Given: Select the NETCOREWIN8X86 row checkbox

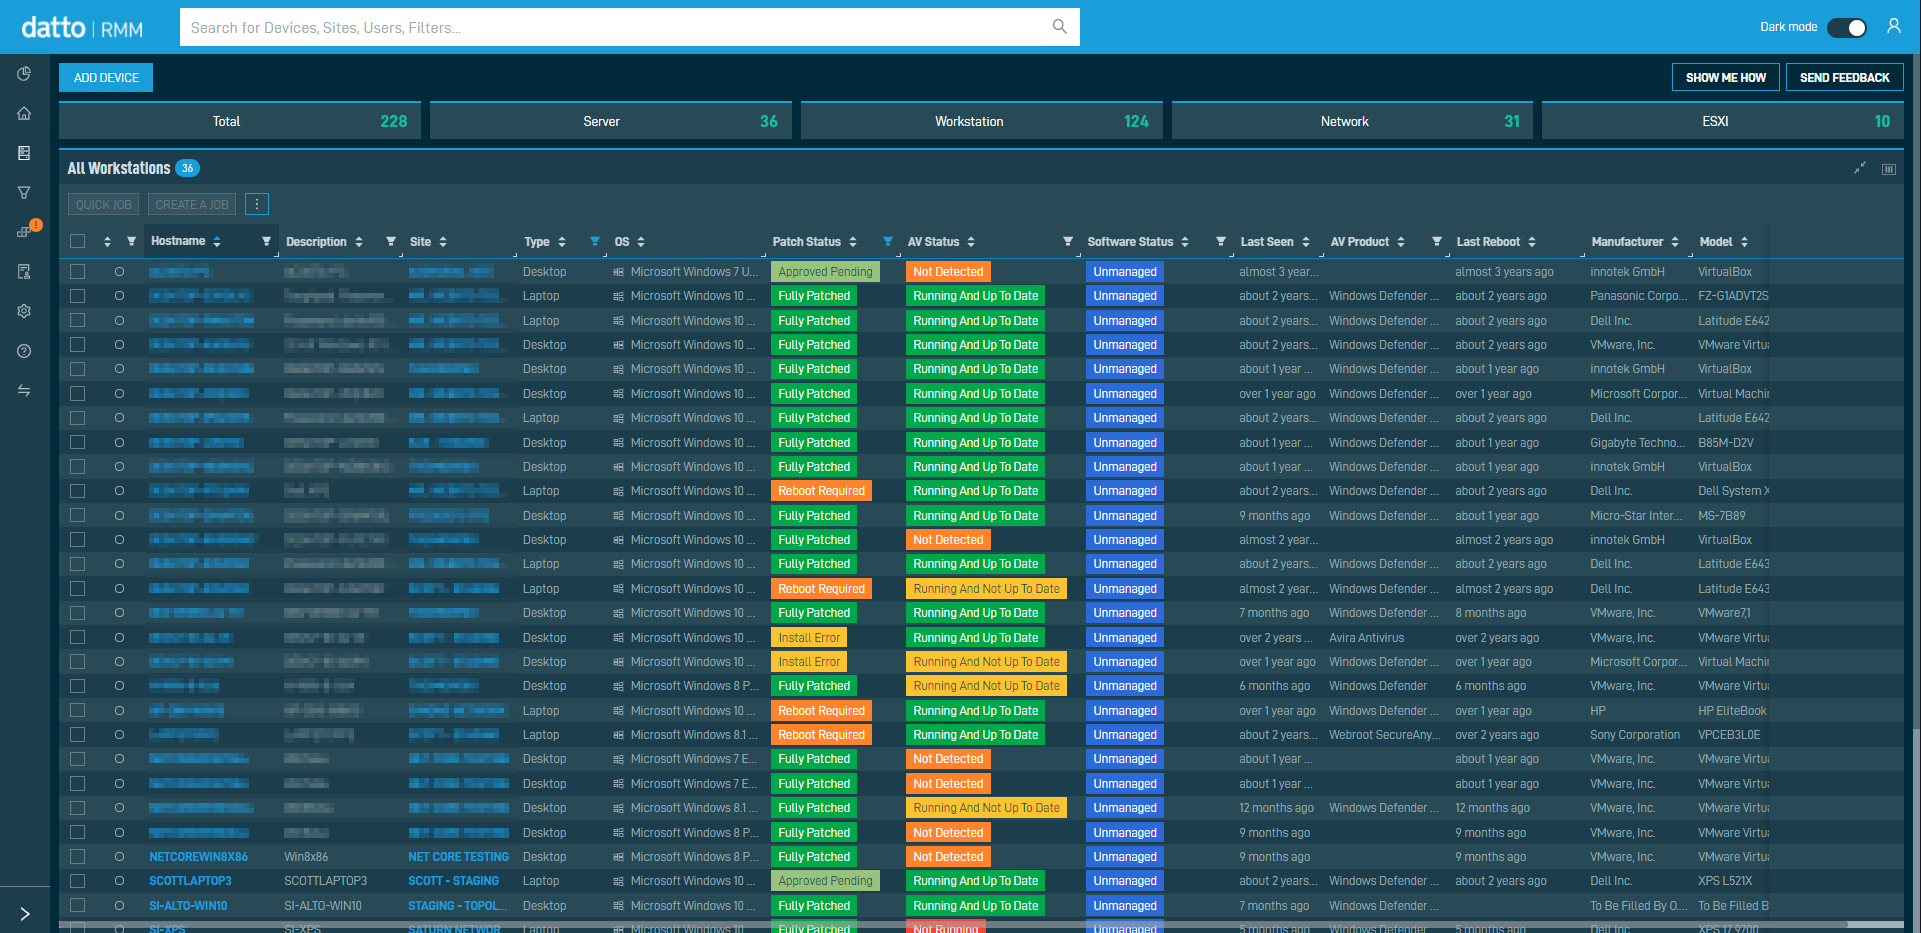Looking at the screenshot, I should 77,857.
